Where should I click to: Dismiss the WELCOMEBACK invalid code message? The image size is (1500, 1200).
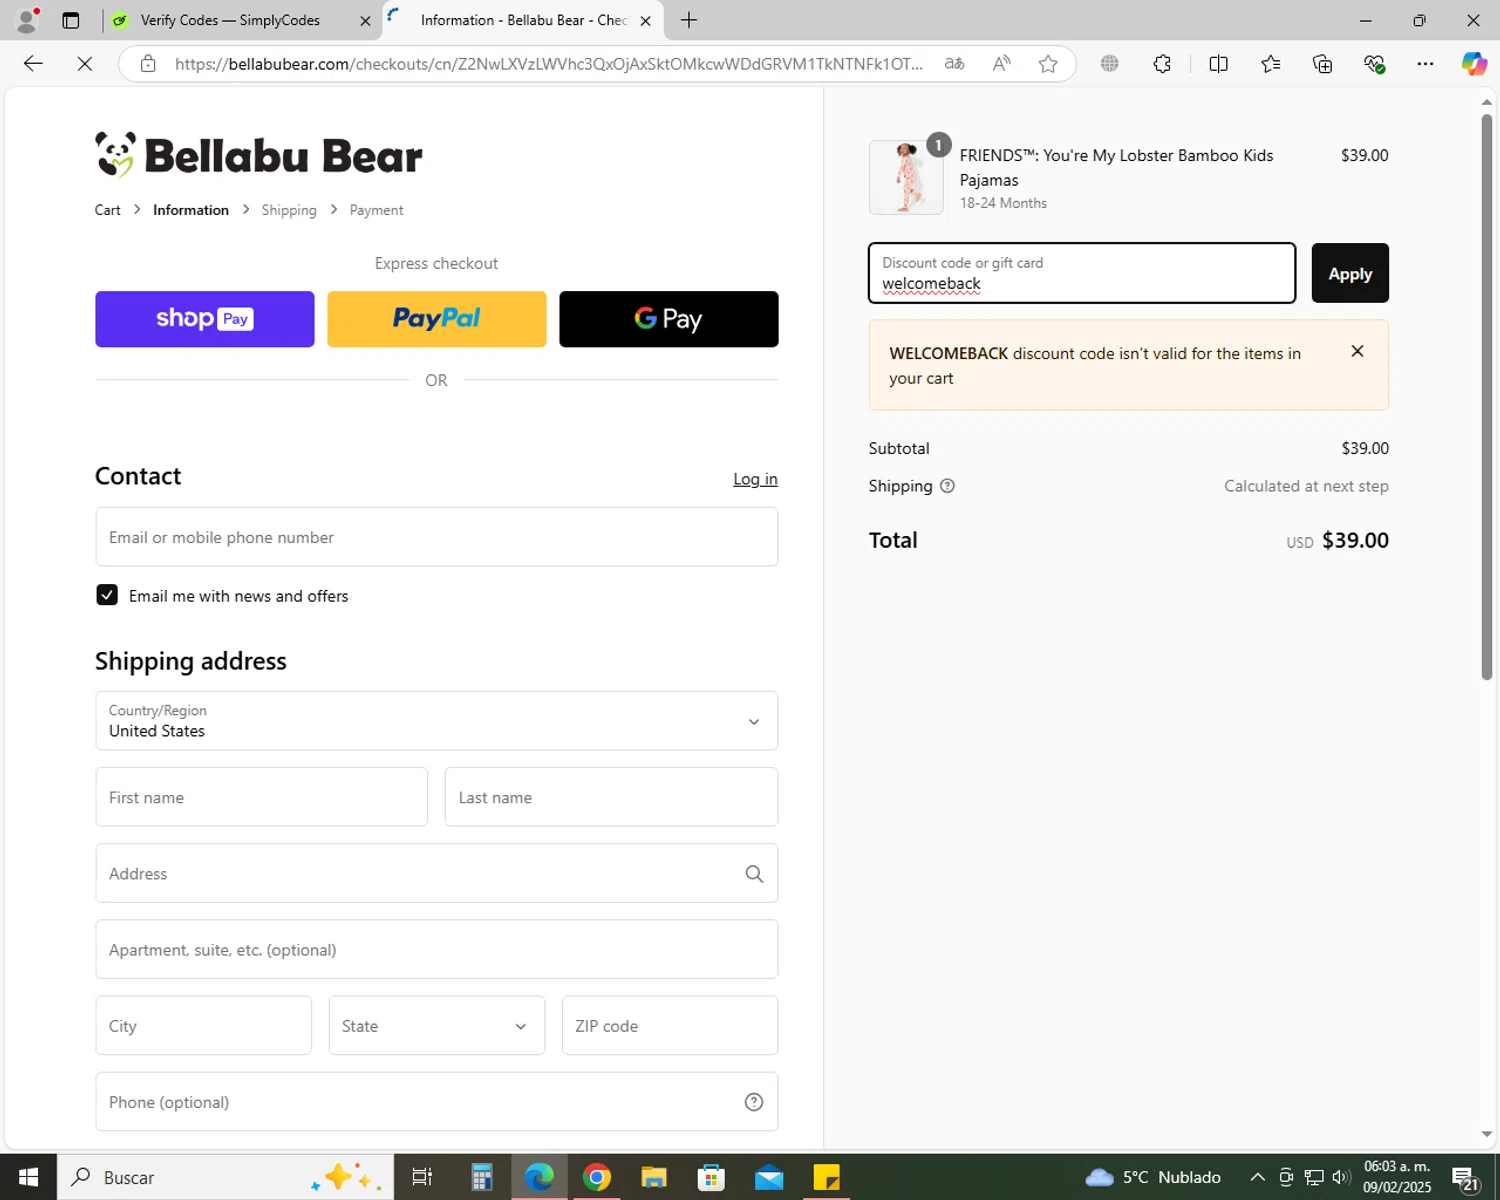coord(1357,351)
